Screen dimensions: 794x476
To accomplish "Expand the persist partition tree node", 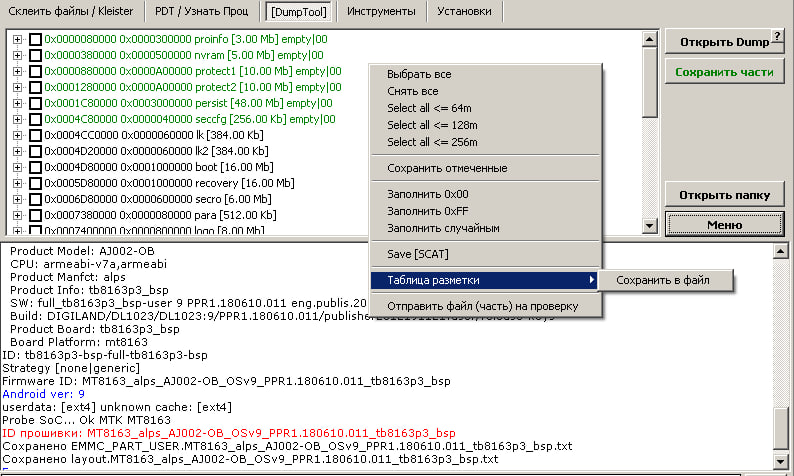I will [17, 104].
